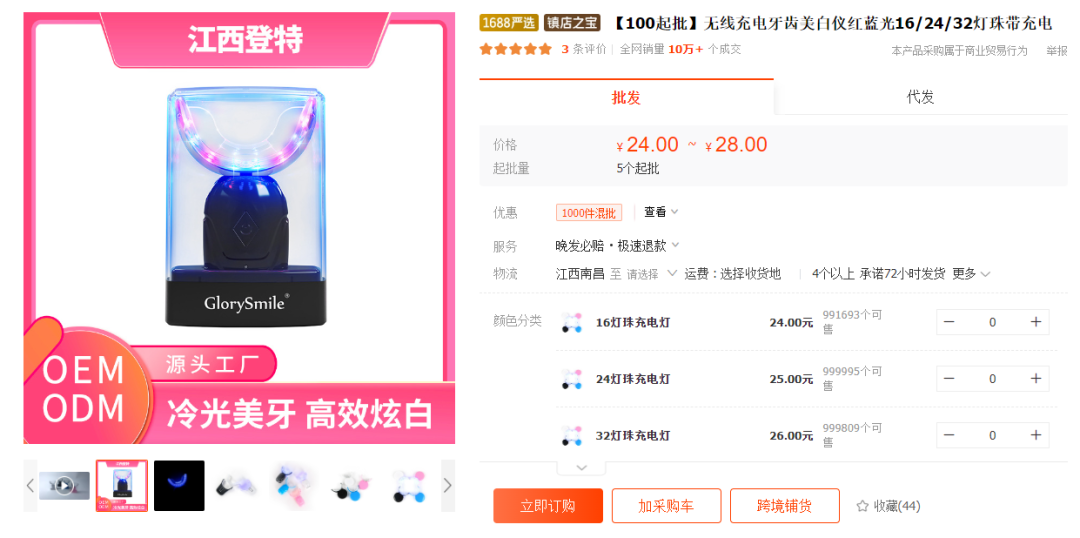This screenshot has height=538, width=1080.
Task: Increase quantity of 32灯珠充电灯
Action: pyautogui.click(x=1035, y=435)
